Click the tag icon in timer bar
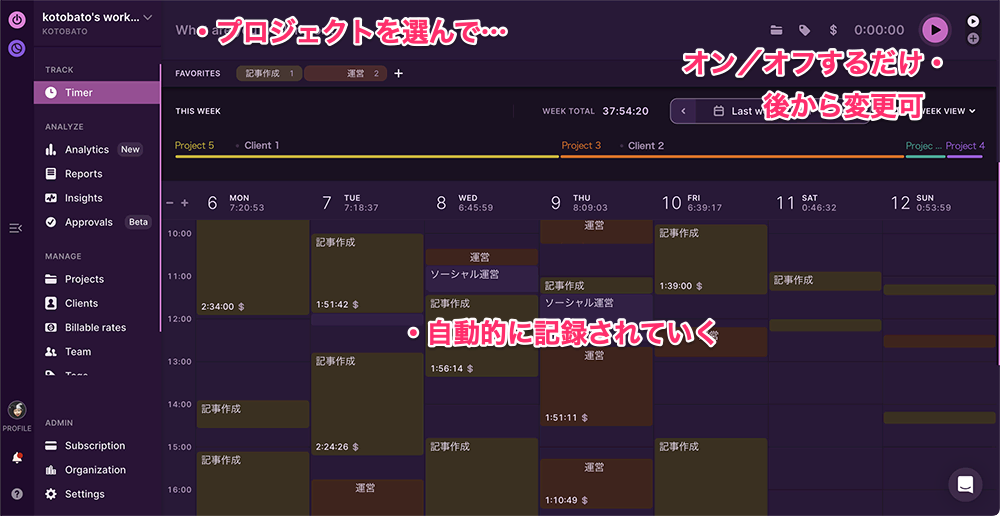 point(805,30)
